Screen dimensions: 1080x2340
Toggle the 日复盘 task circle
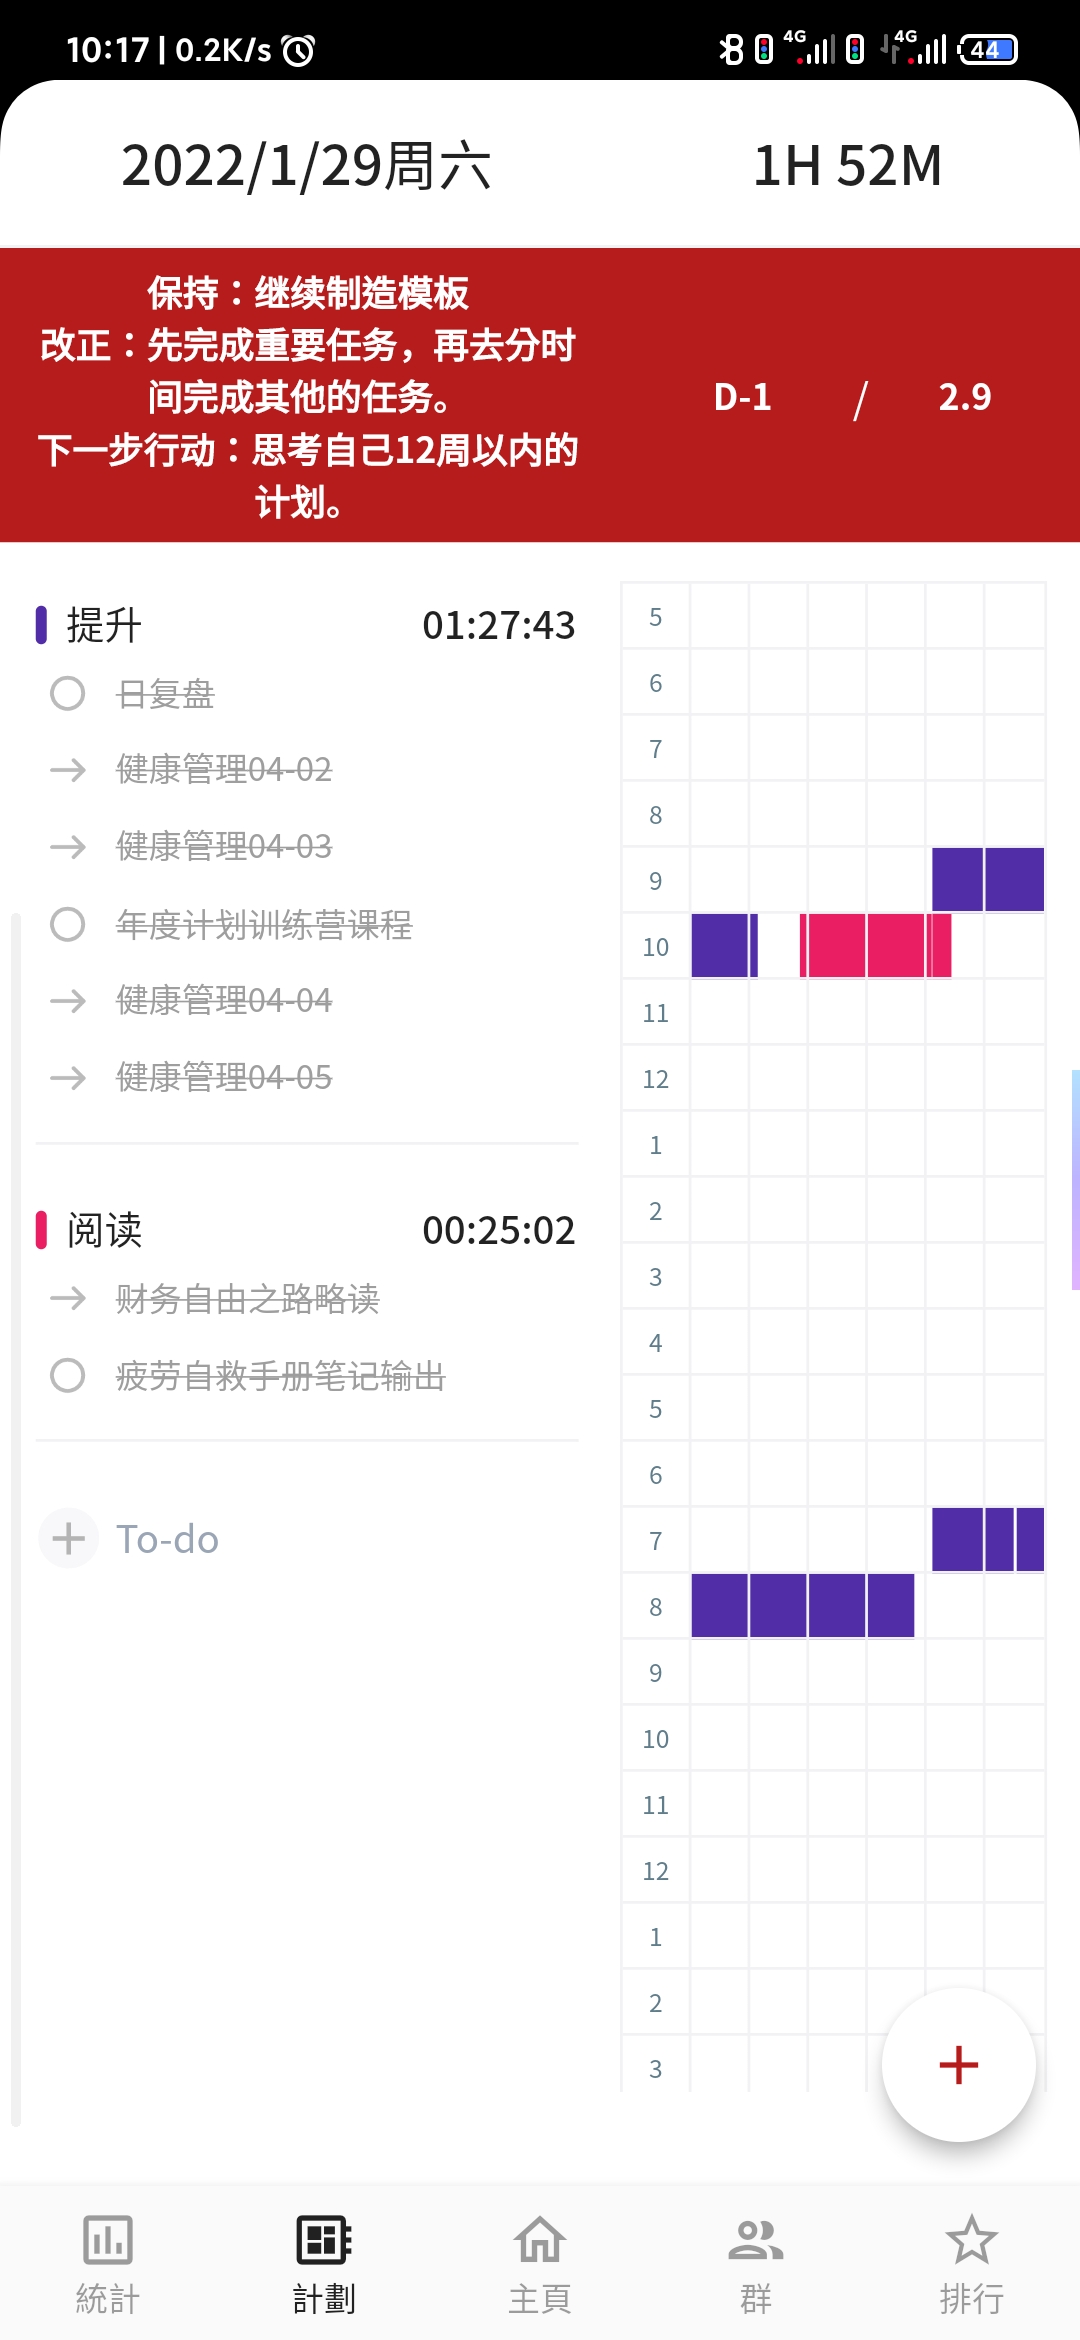[68, 693]
